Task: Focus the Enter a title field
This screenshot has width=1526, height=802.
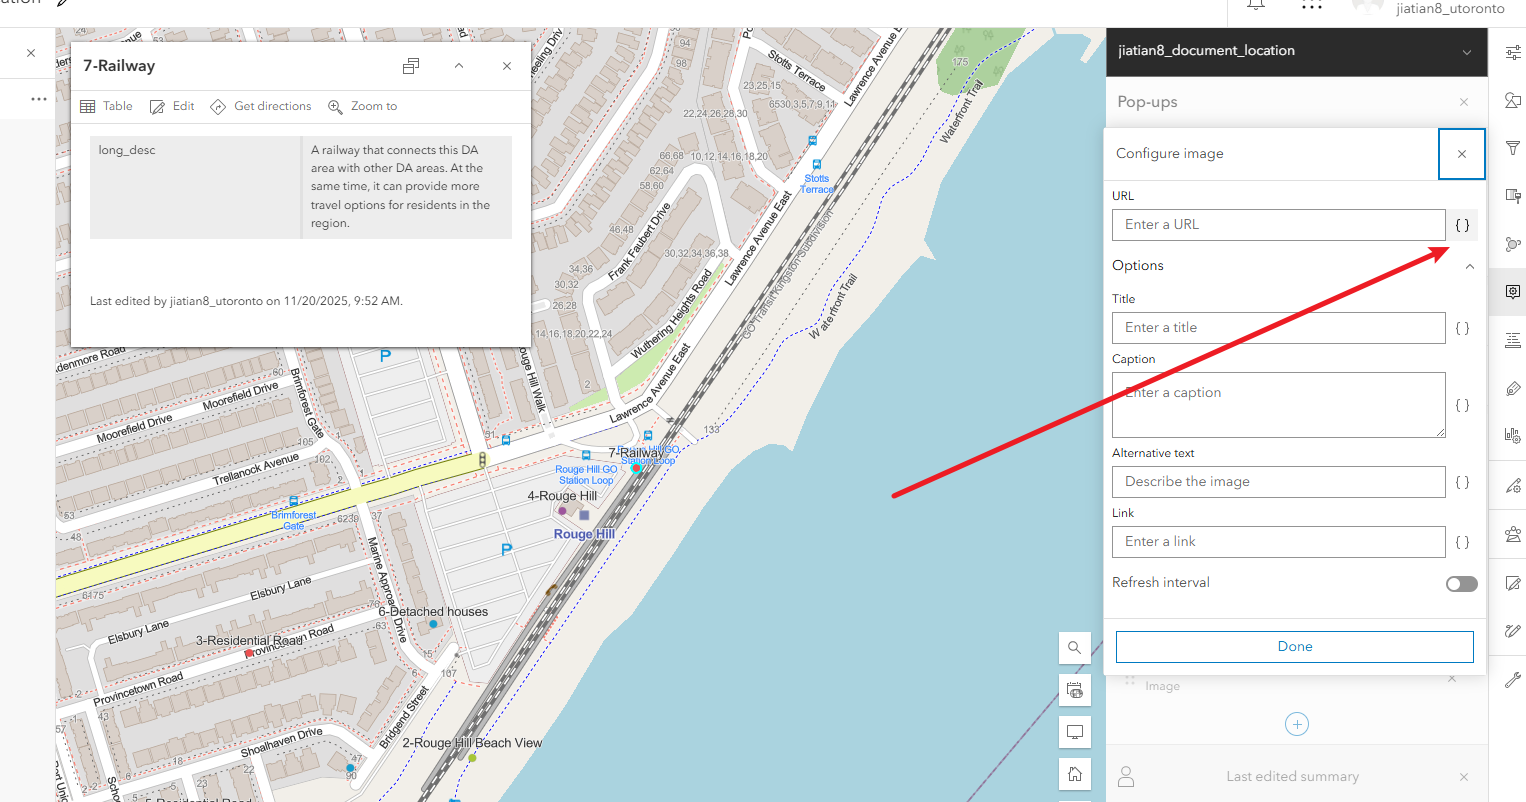Action: point(1279,328)
